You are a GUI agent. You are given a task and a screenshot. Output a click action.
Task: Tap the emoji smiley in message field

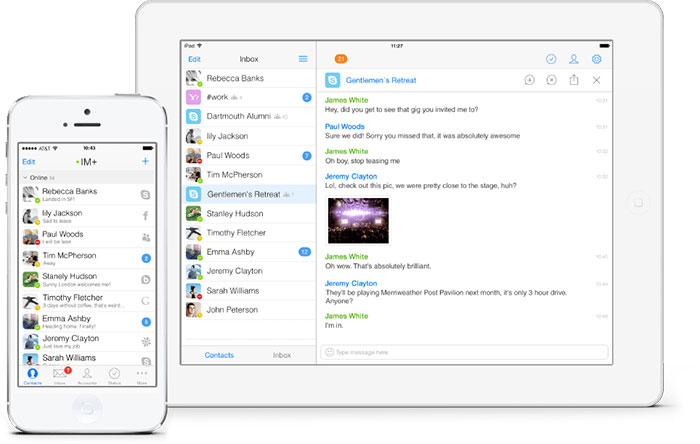(329, 352)
